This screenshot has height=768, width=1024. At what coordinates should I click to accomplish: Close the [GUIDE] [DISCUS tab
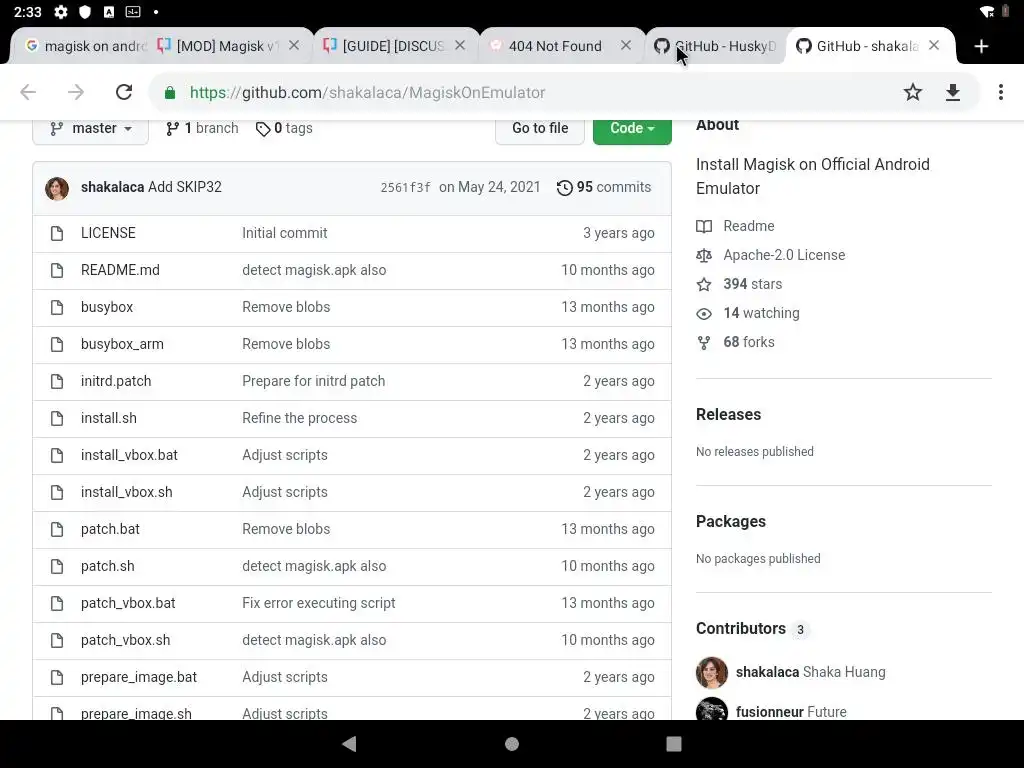[460, 45]
